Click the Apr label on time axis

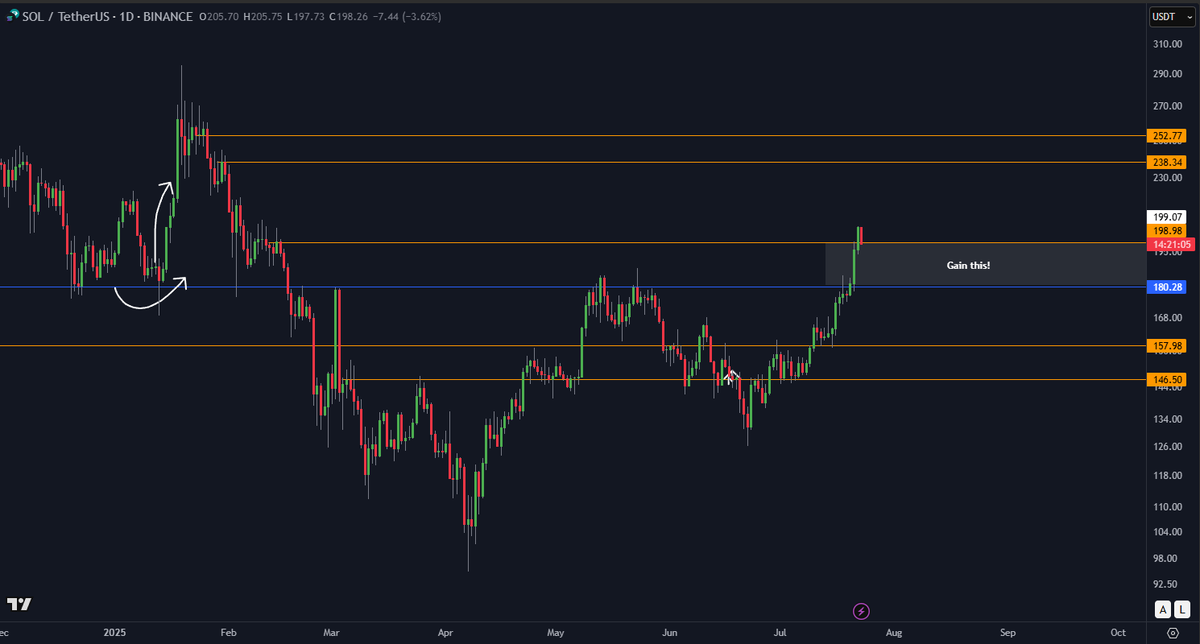[x=446, y=633]
